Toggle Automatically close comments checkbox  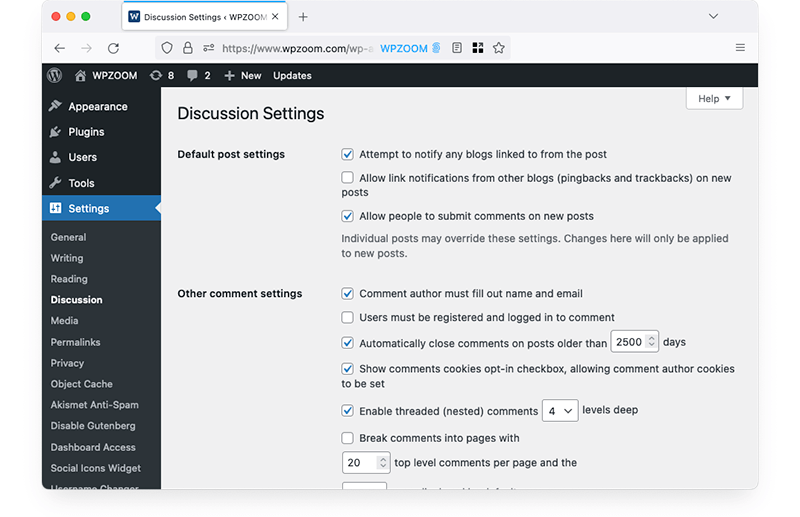347,343
